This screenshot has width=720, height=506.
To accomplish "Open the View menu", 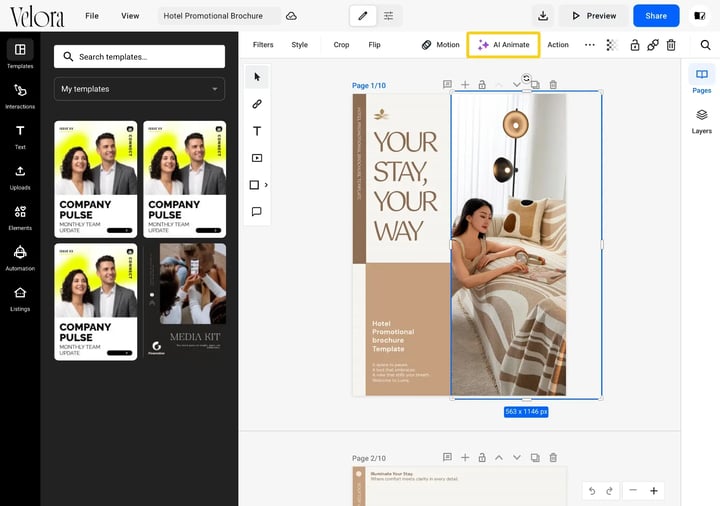I will coord(130,16).
